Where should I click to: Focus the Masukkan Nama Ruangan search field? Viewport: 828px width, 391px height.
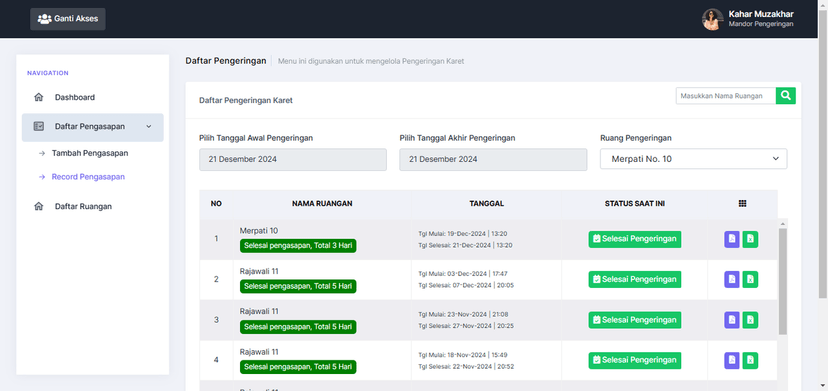(726, 96)
